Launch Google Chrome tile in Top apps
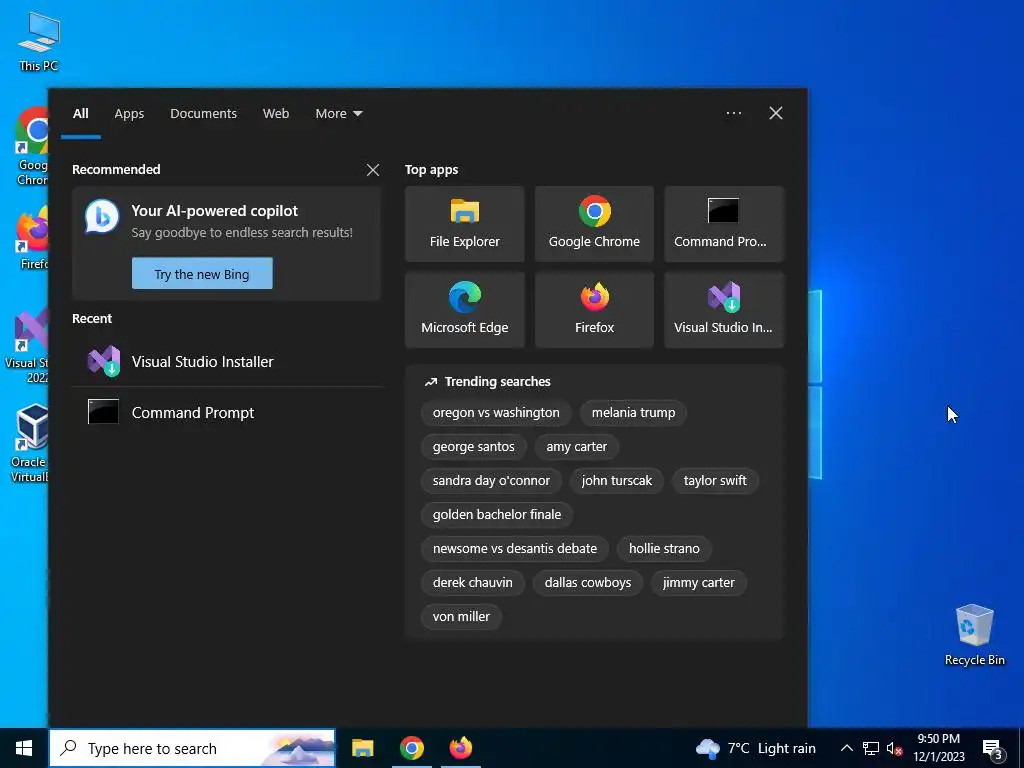Viewport: 1024px width, 768px height. [594, 224]
